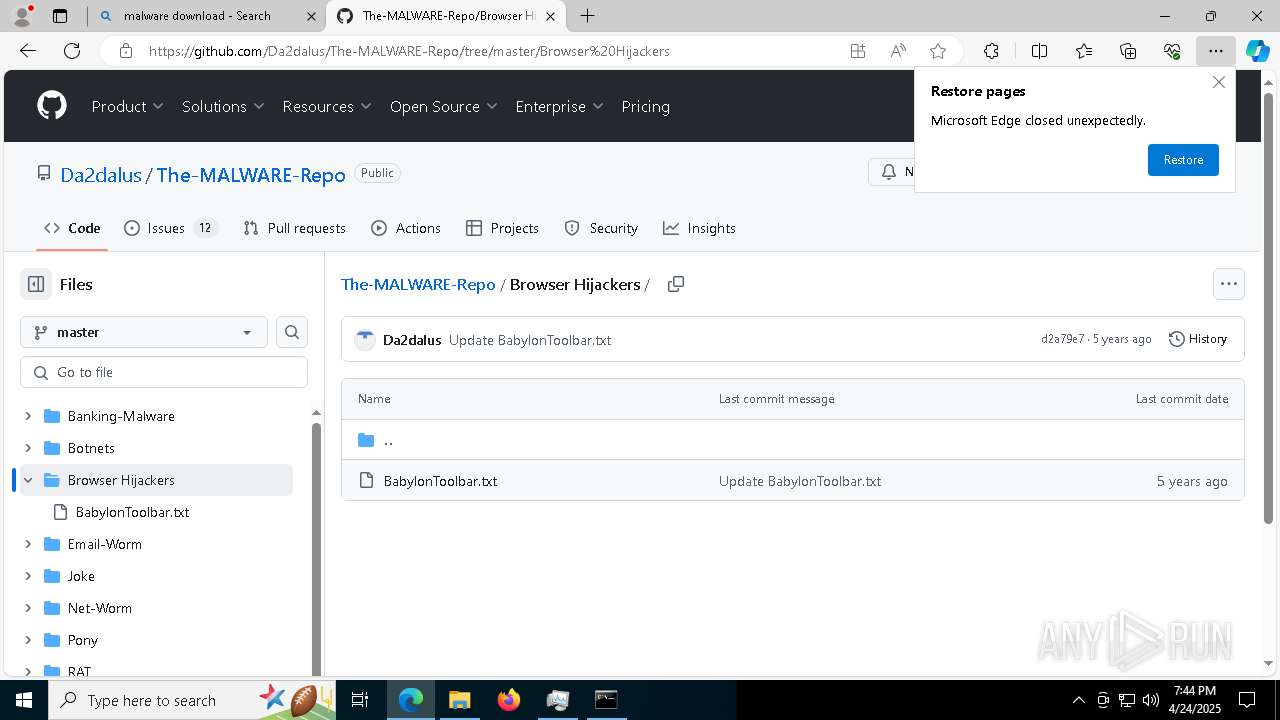
Task: Expand the Botnets folder chevron
Action: point(28,448)
